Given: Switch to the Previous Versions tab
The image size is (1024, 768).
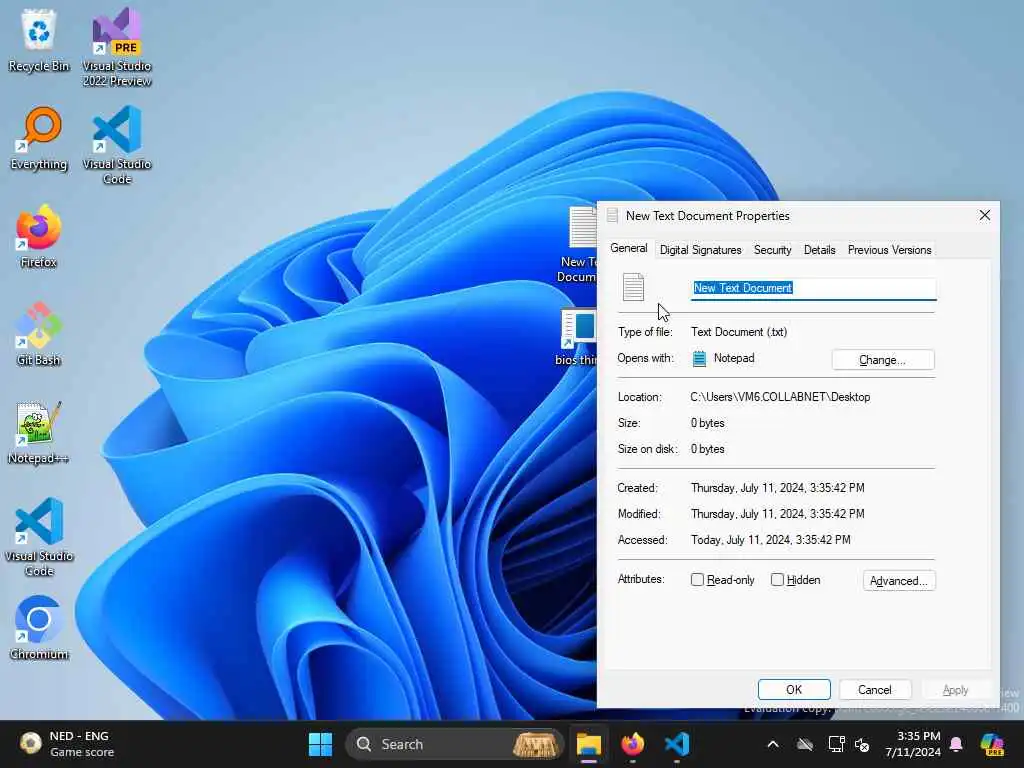Looking at the screenshot, I should tap(889, 250).
